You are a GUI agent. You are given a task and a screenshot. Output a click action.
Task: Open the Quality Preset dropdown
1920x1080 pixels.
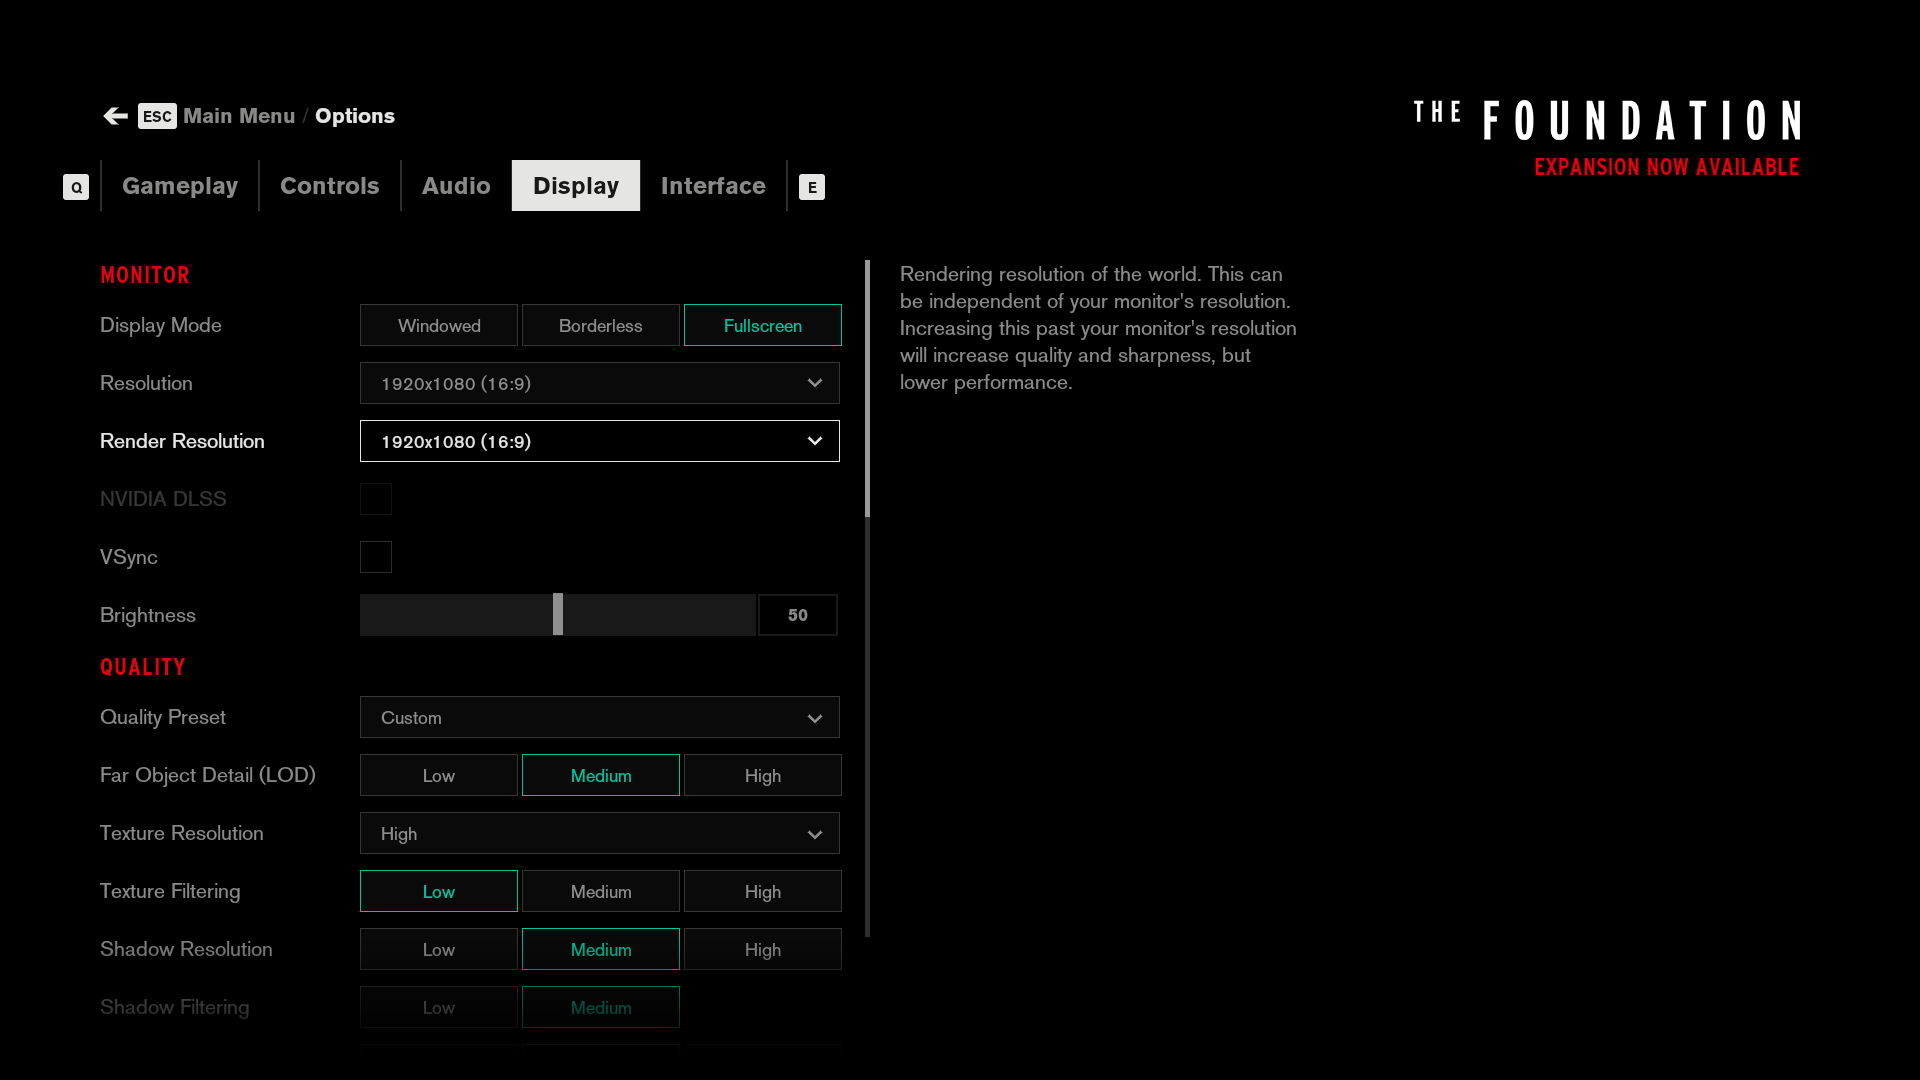point(600,718)
